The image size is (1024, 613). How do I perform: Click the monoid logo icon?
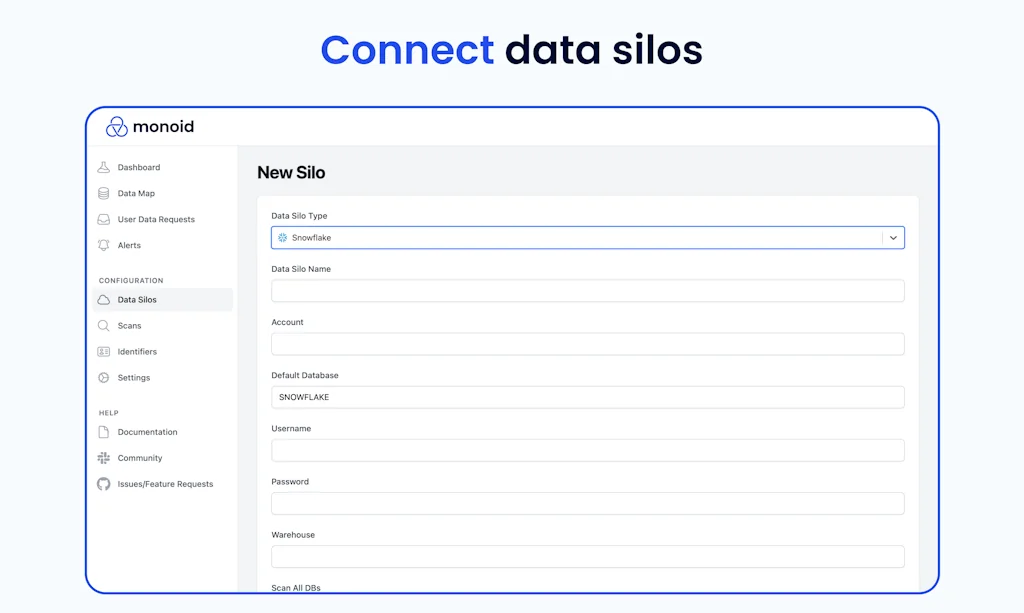(x=117, y=127)
